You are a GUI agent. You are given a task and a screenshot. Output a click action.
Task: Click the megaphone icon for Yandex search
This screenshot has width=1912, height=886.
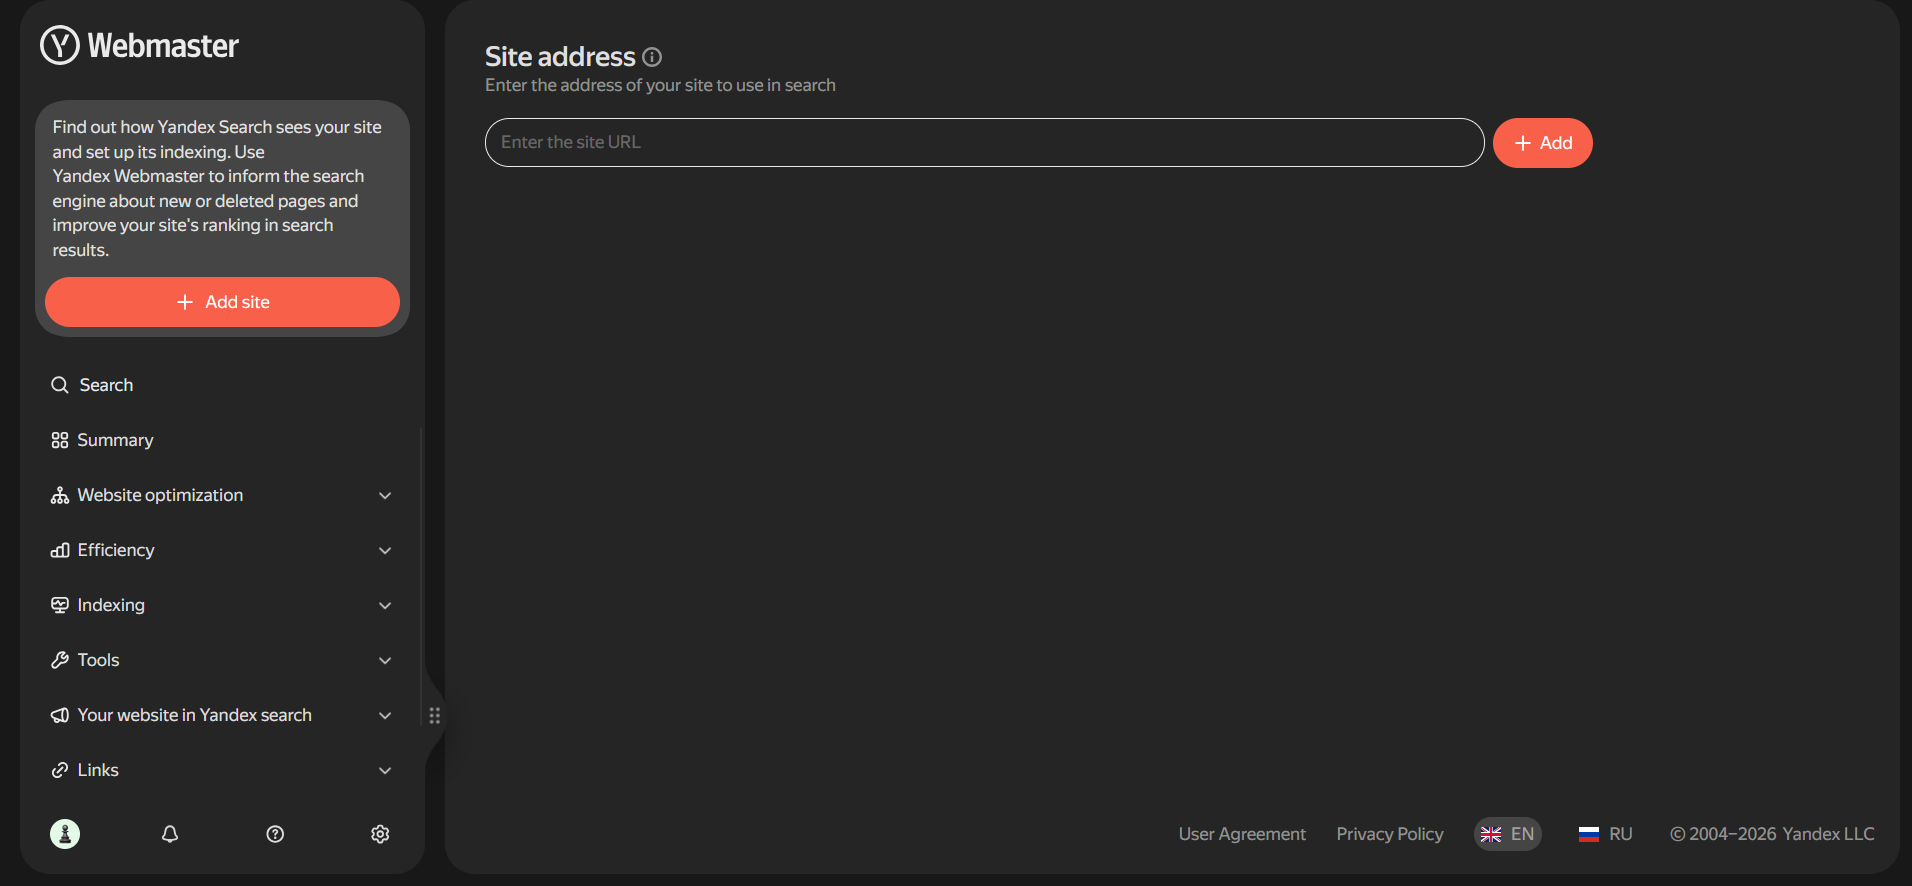point(60,715)
